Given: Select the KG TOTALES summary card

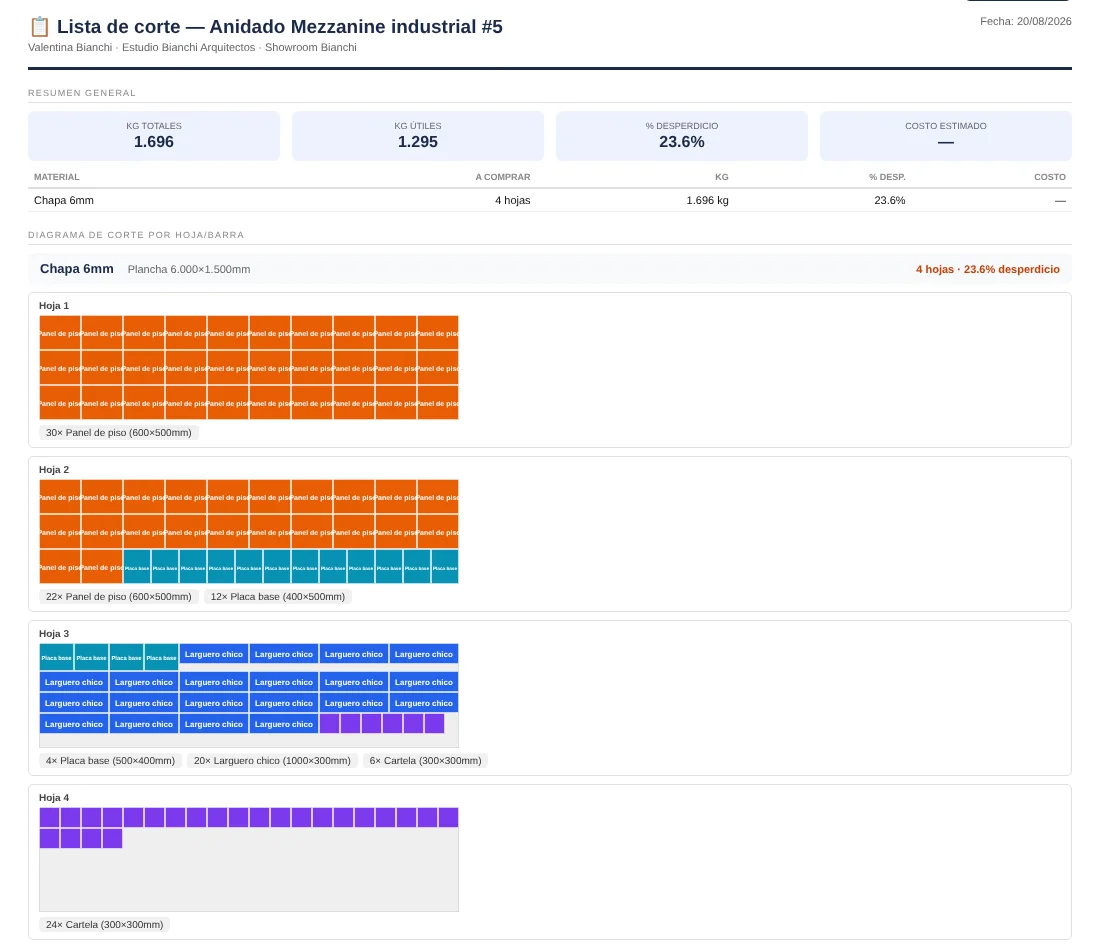Looking at the screenshot, I should (154, 135).
